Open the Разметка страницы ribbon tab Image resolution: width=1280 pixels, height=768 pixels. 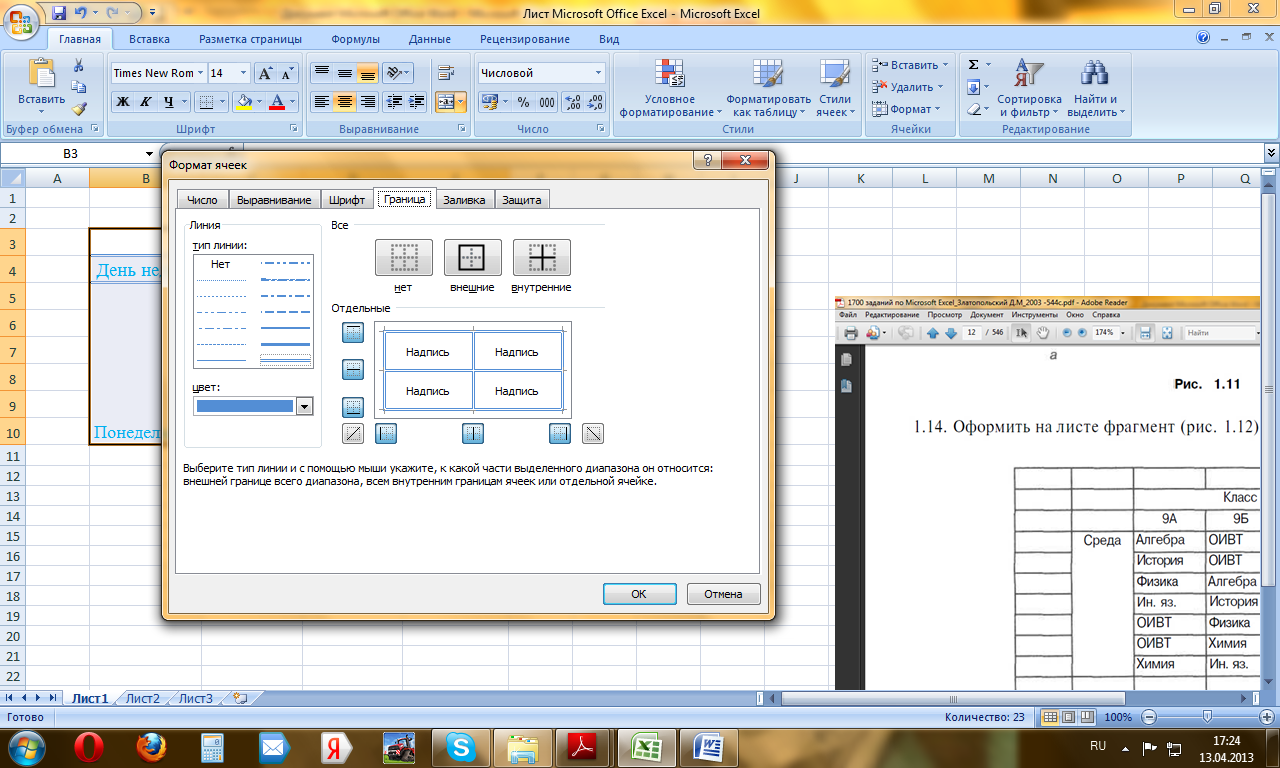[250, 39]
